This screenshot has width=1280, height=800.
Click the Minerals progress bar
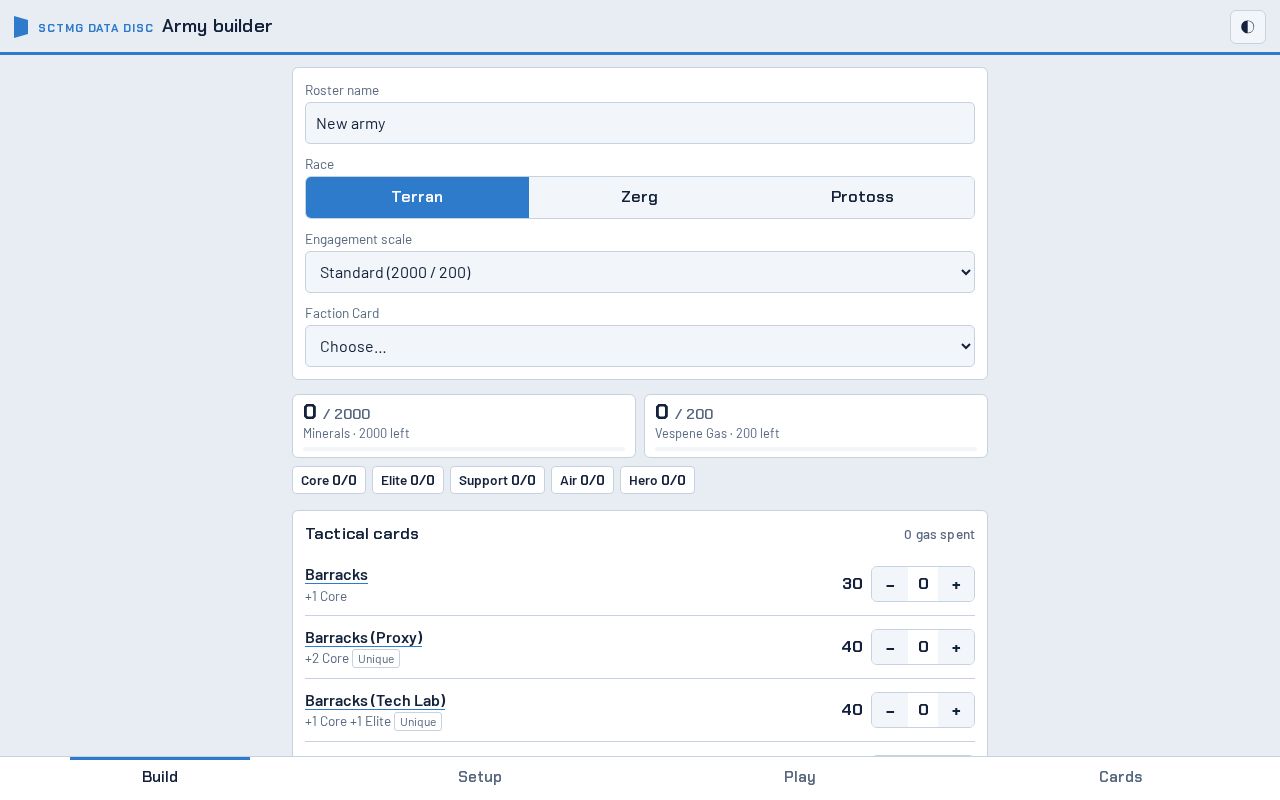pos(464,449)
